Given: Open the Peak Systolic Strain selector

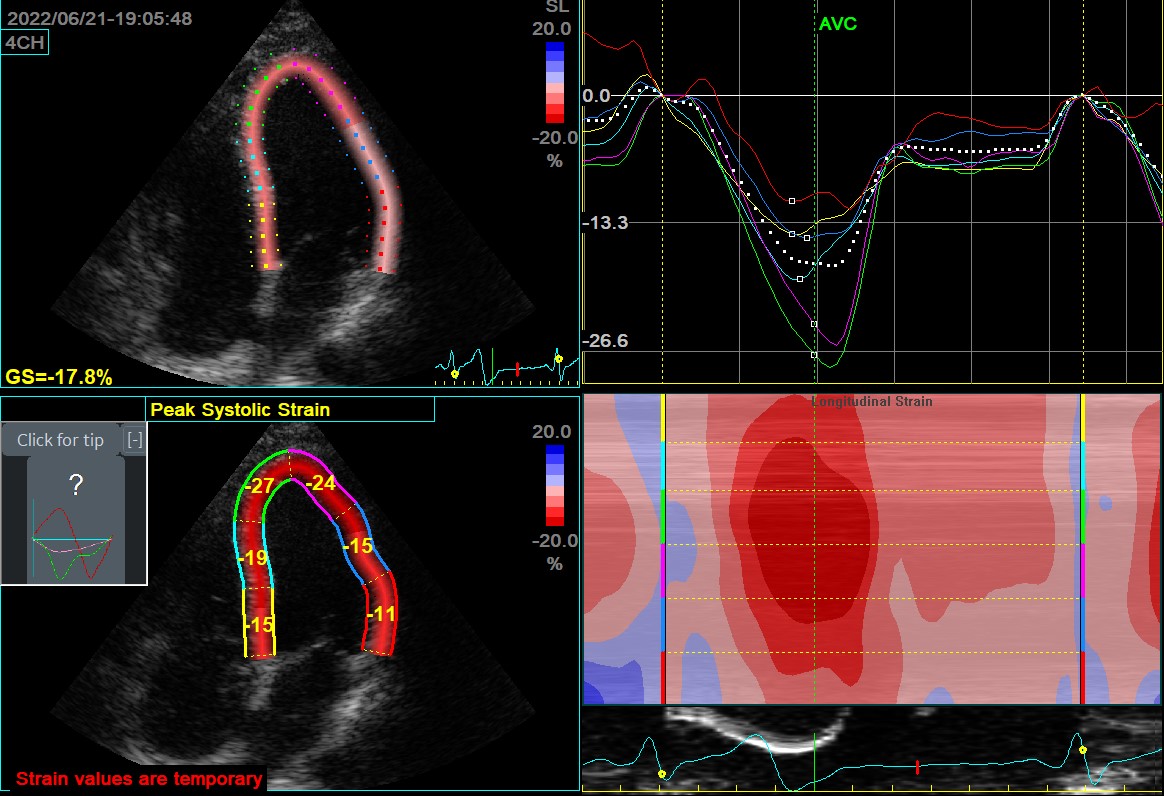Looking at the screenshot, I should pos(290,409).
